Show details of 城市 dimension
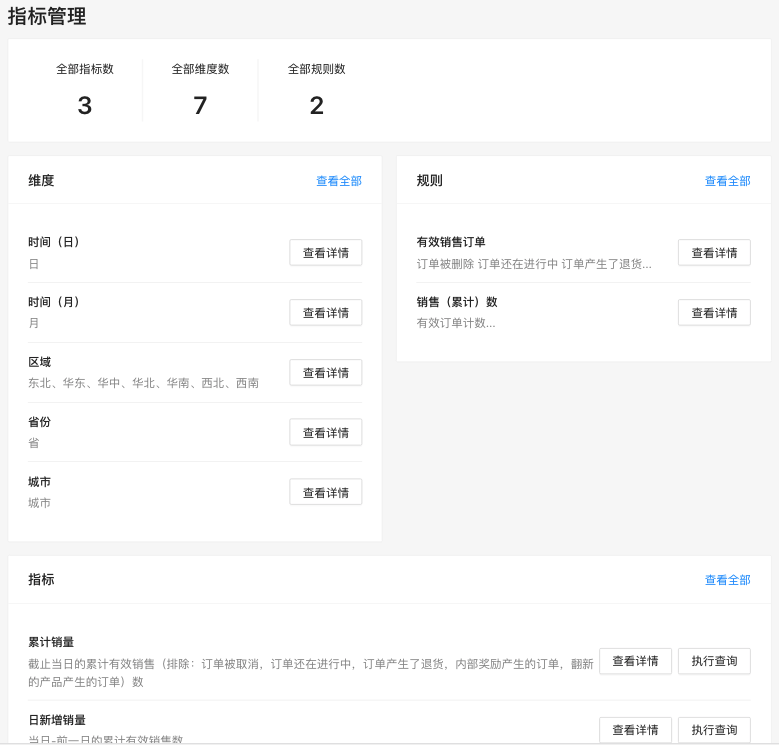The image size is (779, 745). (x=325, y=493)
